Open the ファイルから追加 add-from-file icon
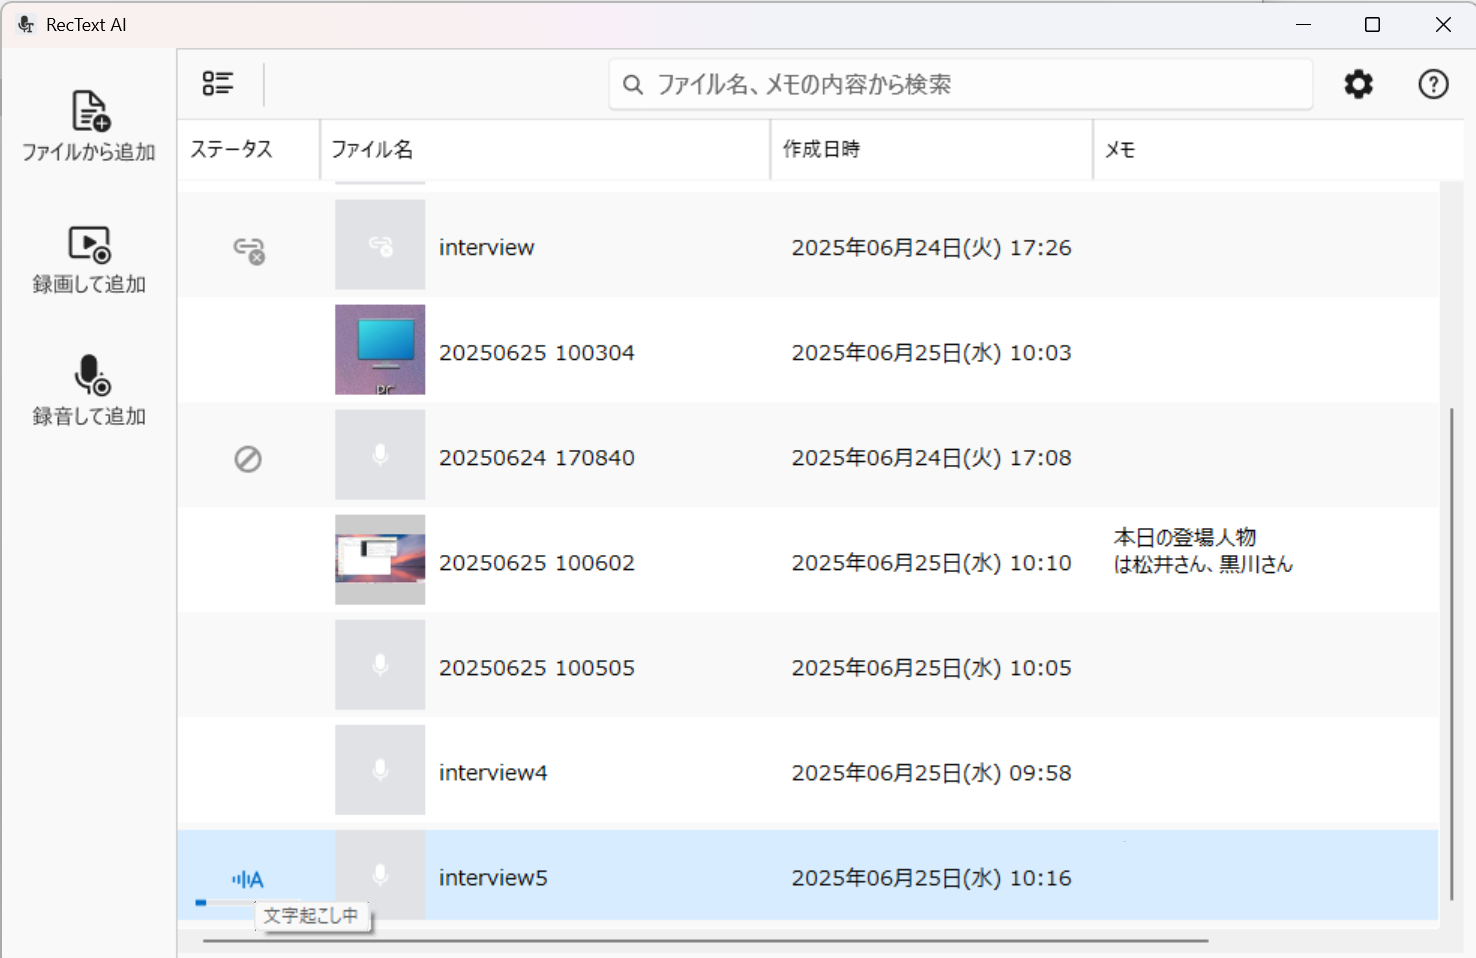Image resolution: width=1476 pixels, height=958 pixels. (x=90, y=111)
